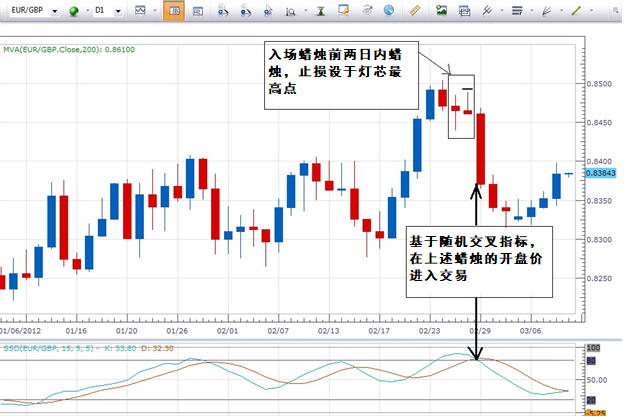This screenshot has width=626, height=418.
Task: Click the 50.00 level on stochastic axis
Action: (x=597, y=380)
